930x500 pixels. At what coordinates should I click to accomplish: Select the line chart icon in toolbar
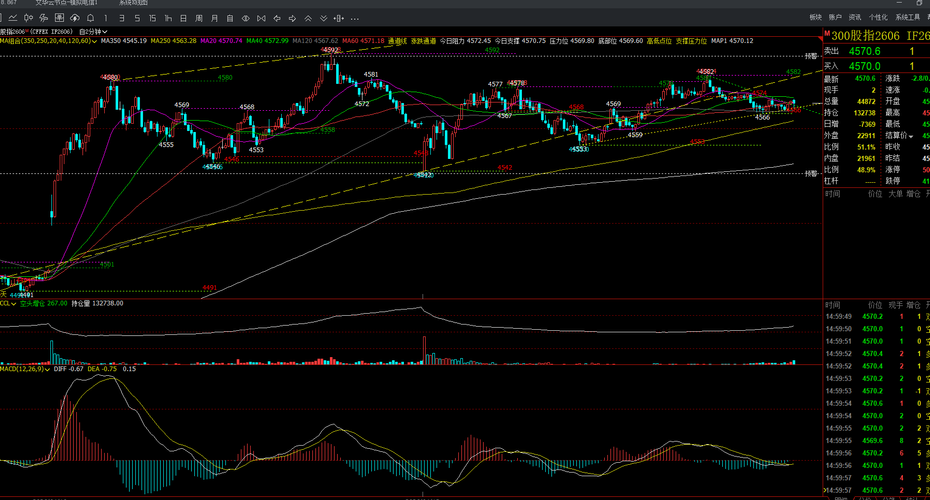pos(12,18)
